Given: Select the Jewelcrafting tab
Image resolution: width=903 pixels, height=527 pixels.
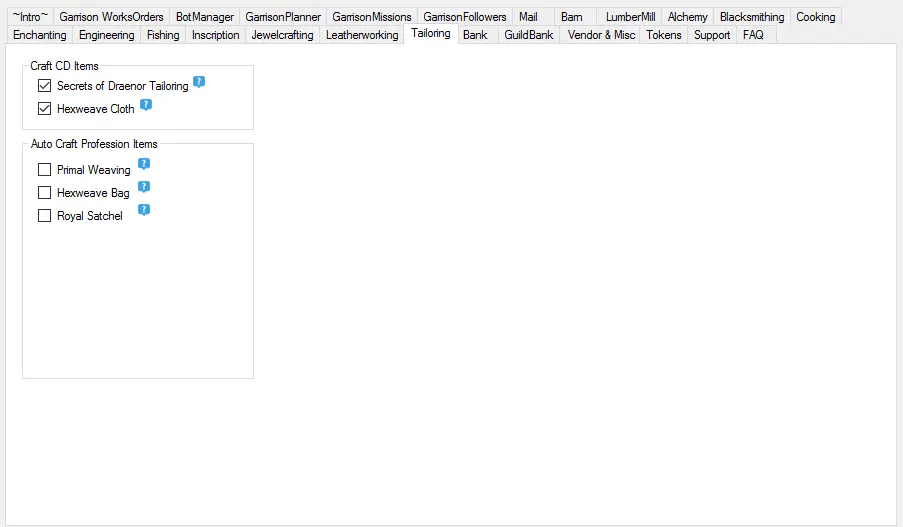Looking at the screenshot, I should tap(282, 35).
